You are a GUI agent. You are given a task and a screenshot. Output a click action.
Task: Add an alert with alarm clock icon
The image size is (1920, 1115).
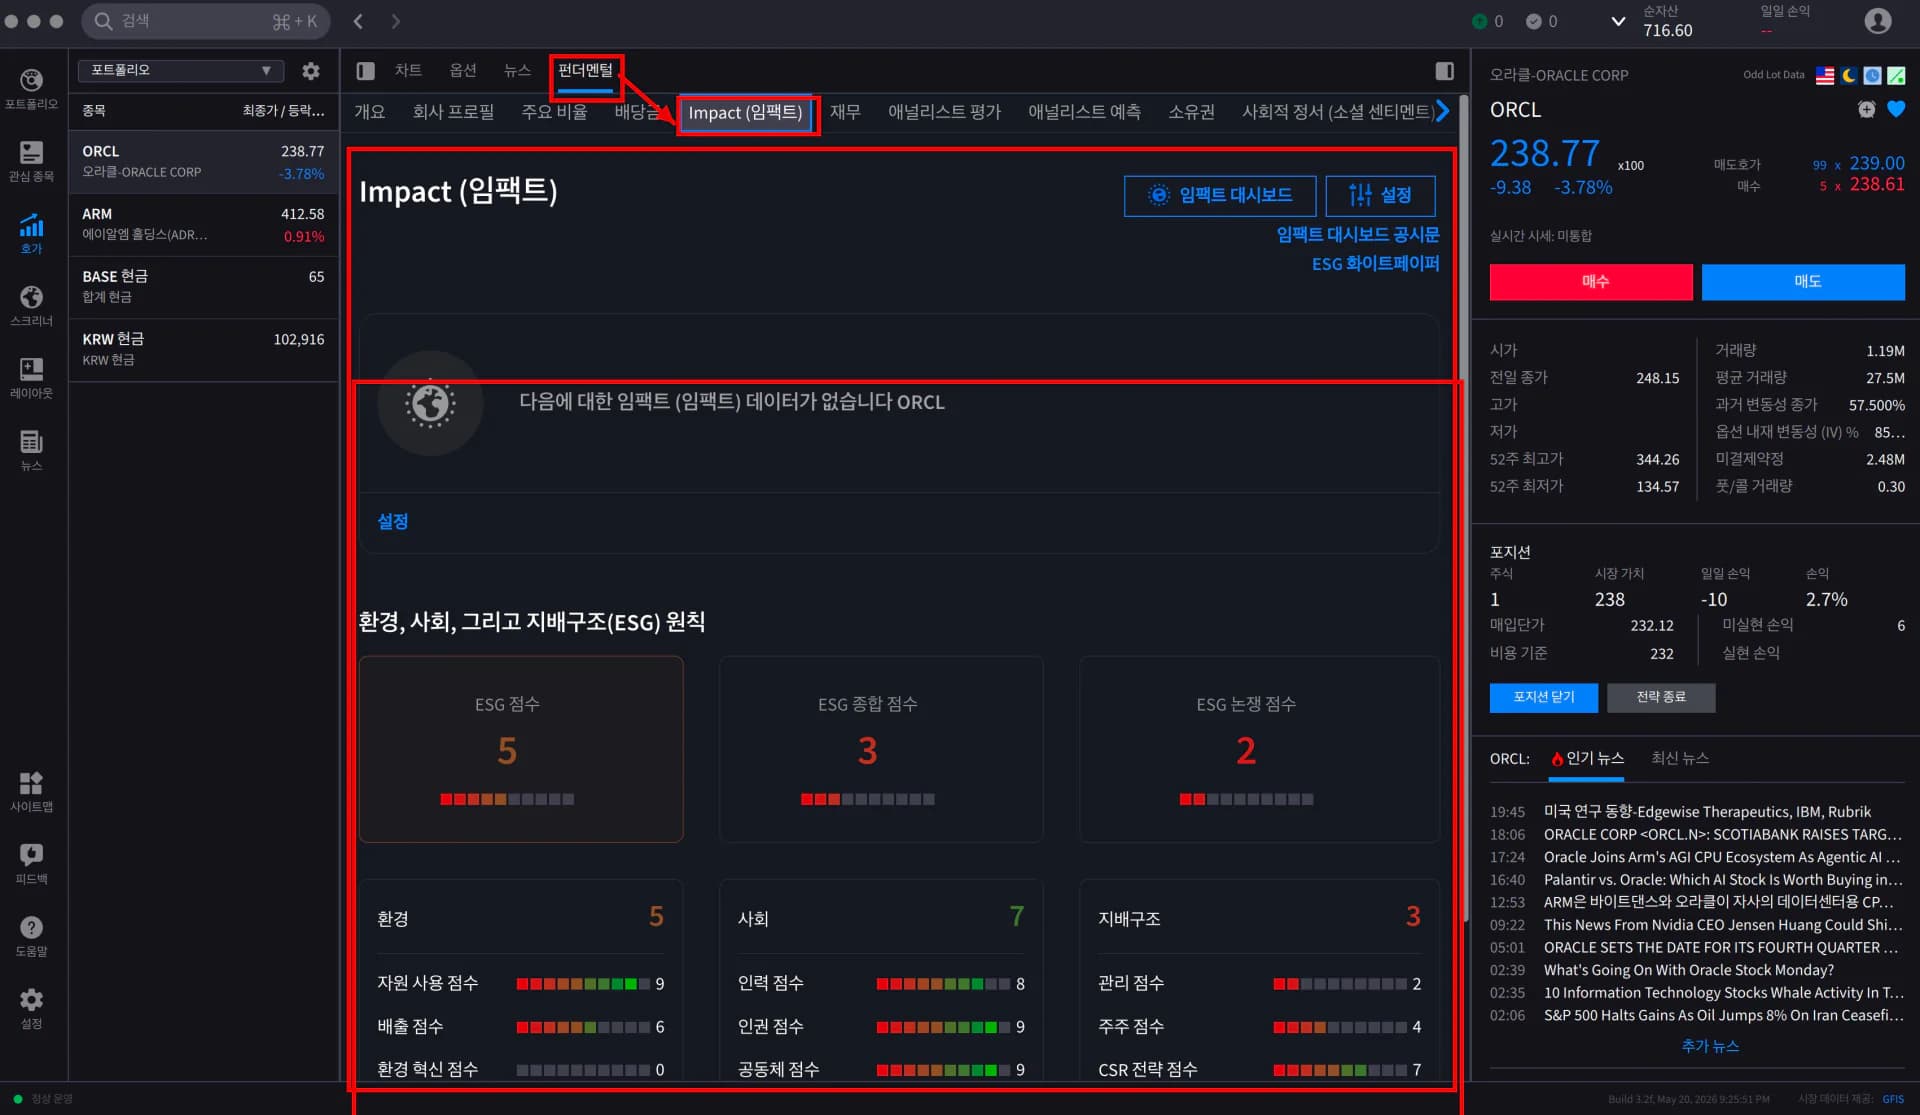(1867, 110)
